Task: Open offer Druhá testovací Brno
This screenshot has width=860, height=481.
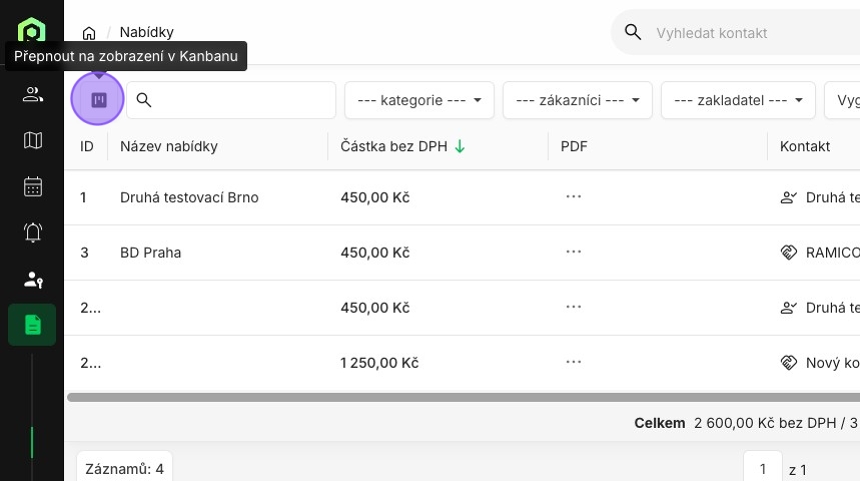Action: [189, 197]
